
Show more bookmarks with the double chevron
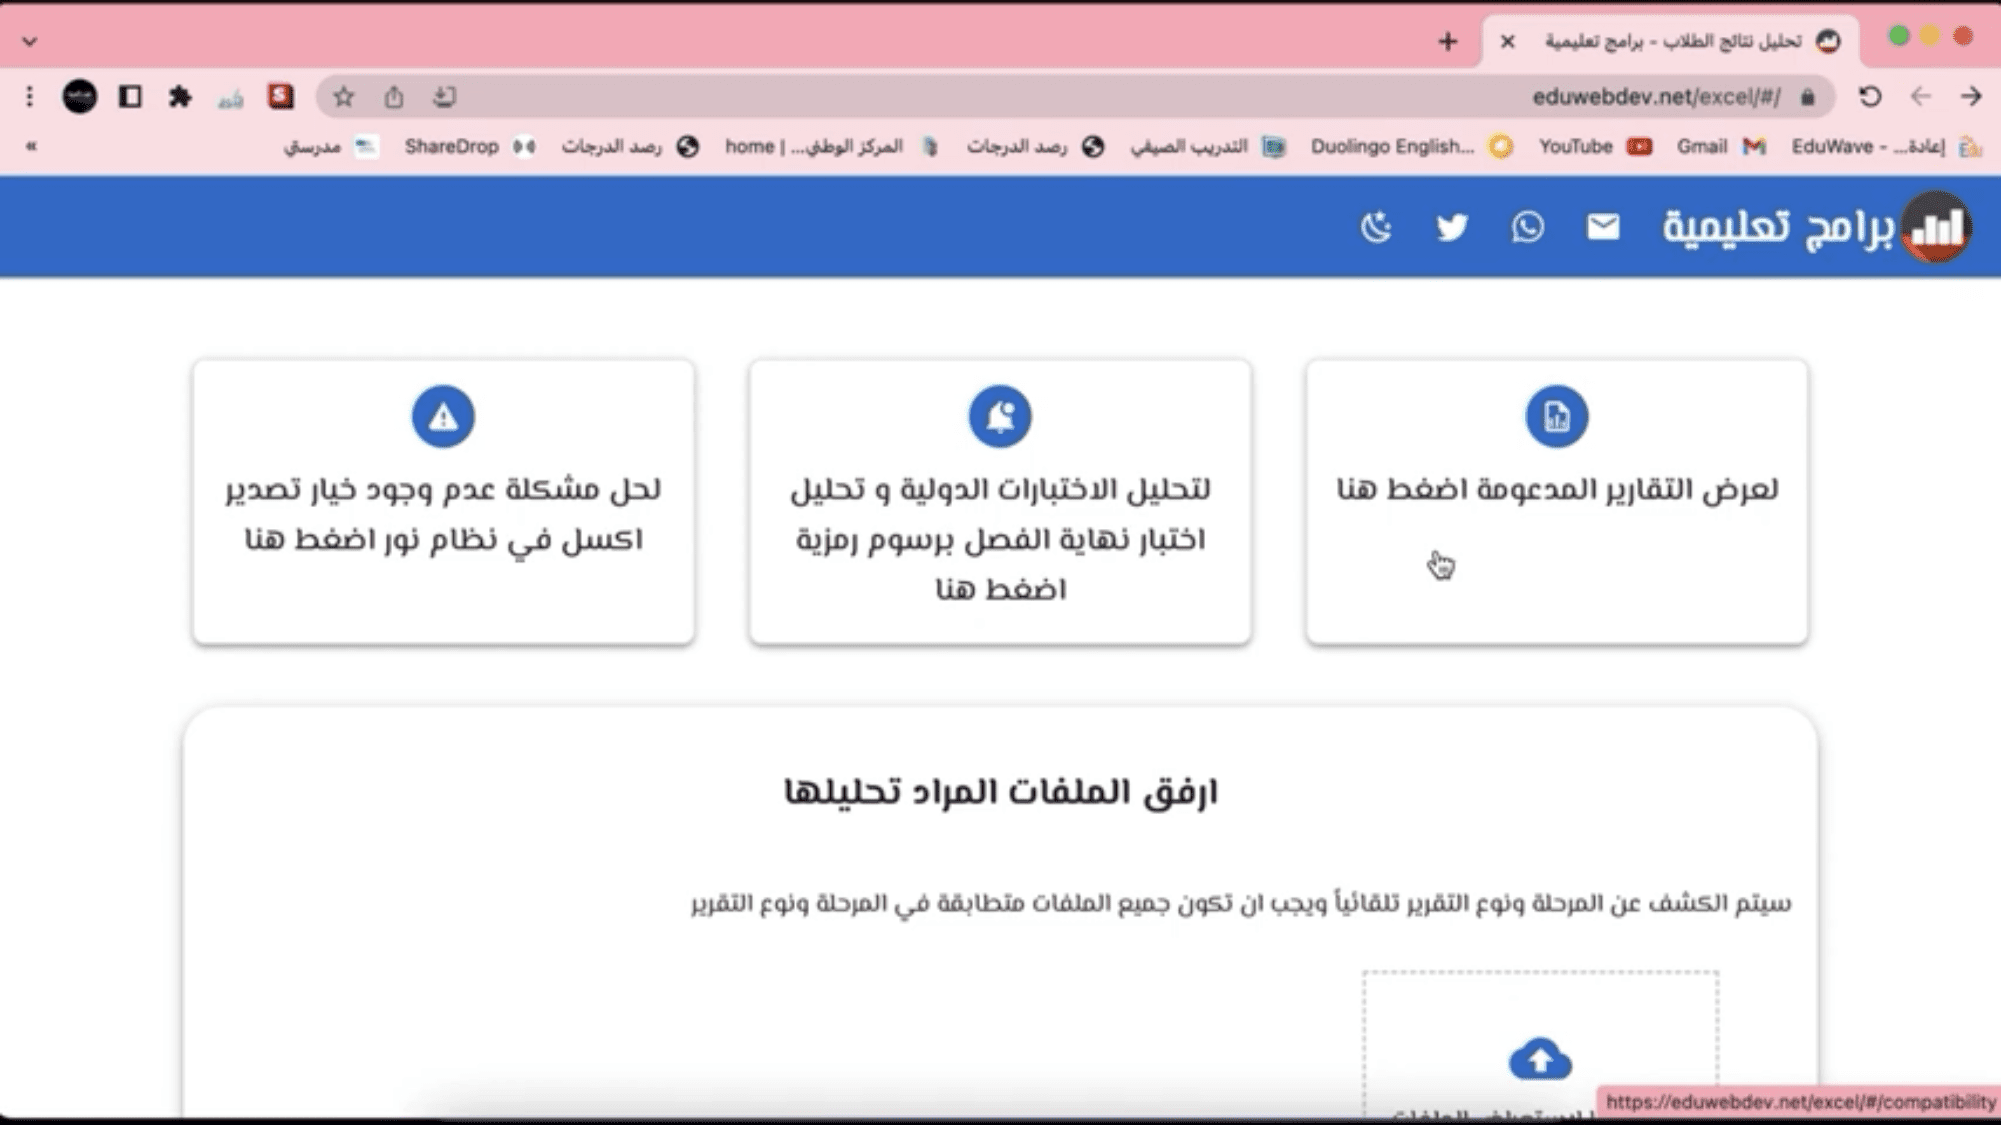click(x=31, y=146)
